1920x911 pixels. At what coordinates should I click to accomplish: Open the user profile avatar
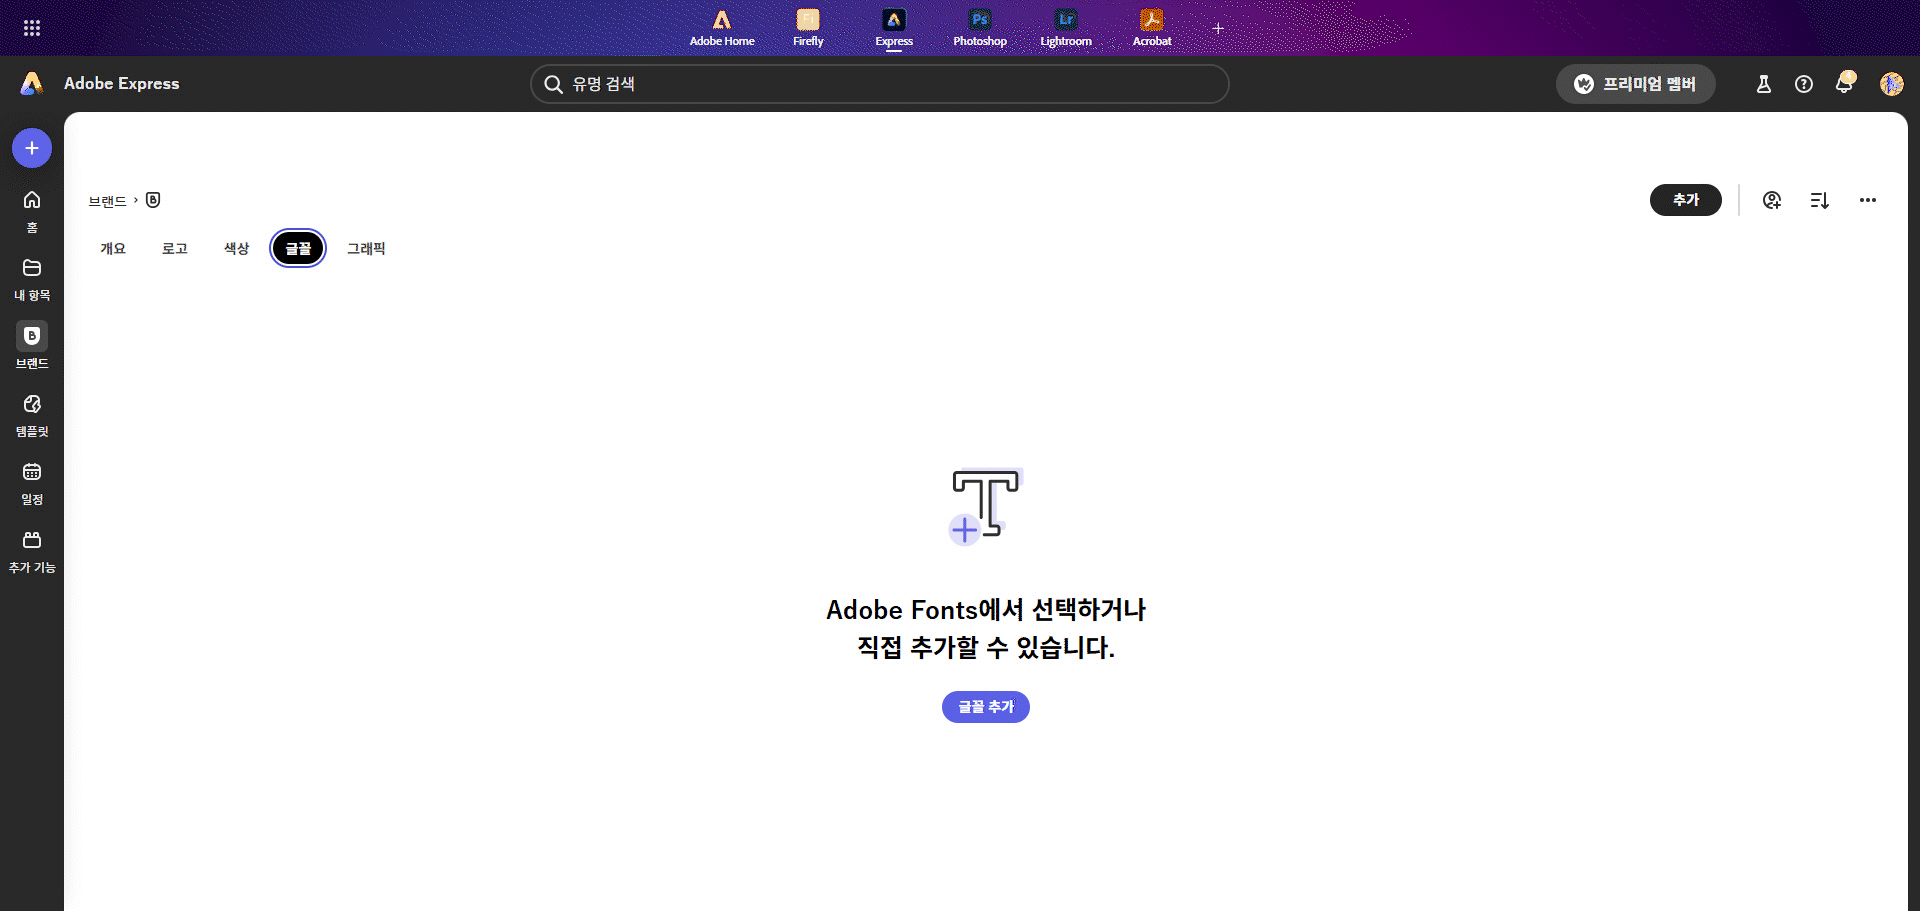click(1891, 84)
